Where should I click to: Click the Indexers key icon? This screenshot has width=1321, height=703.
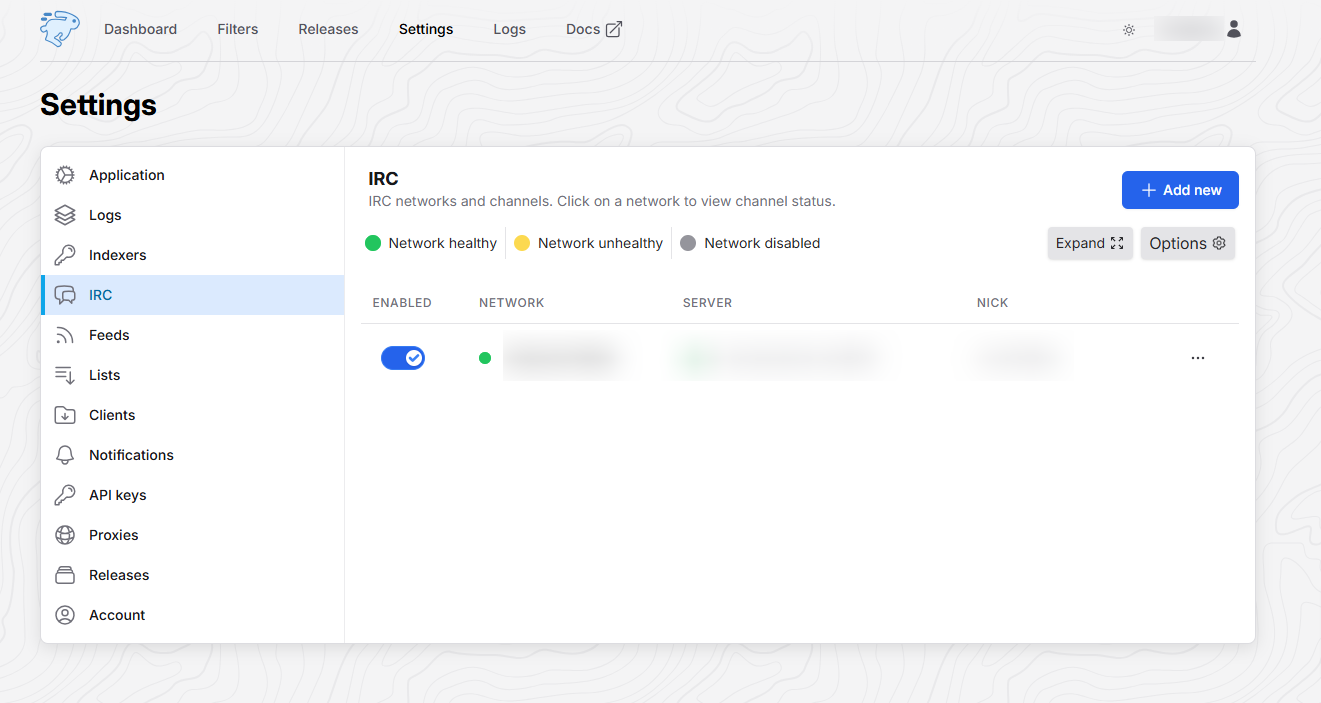[x=65, y=255]
